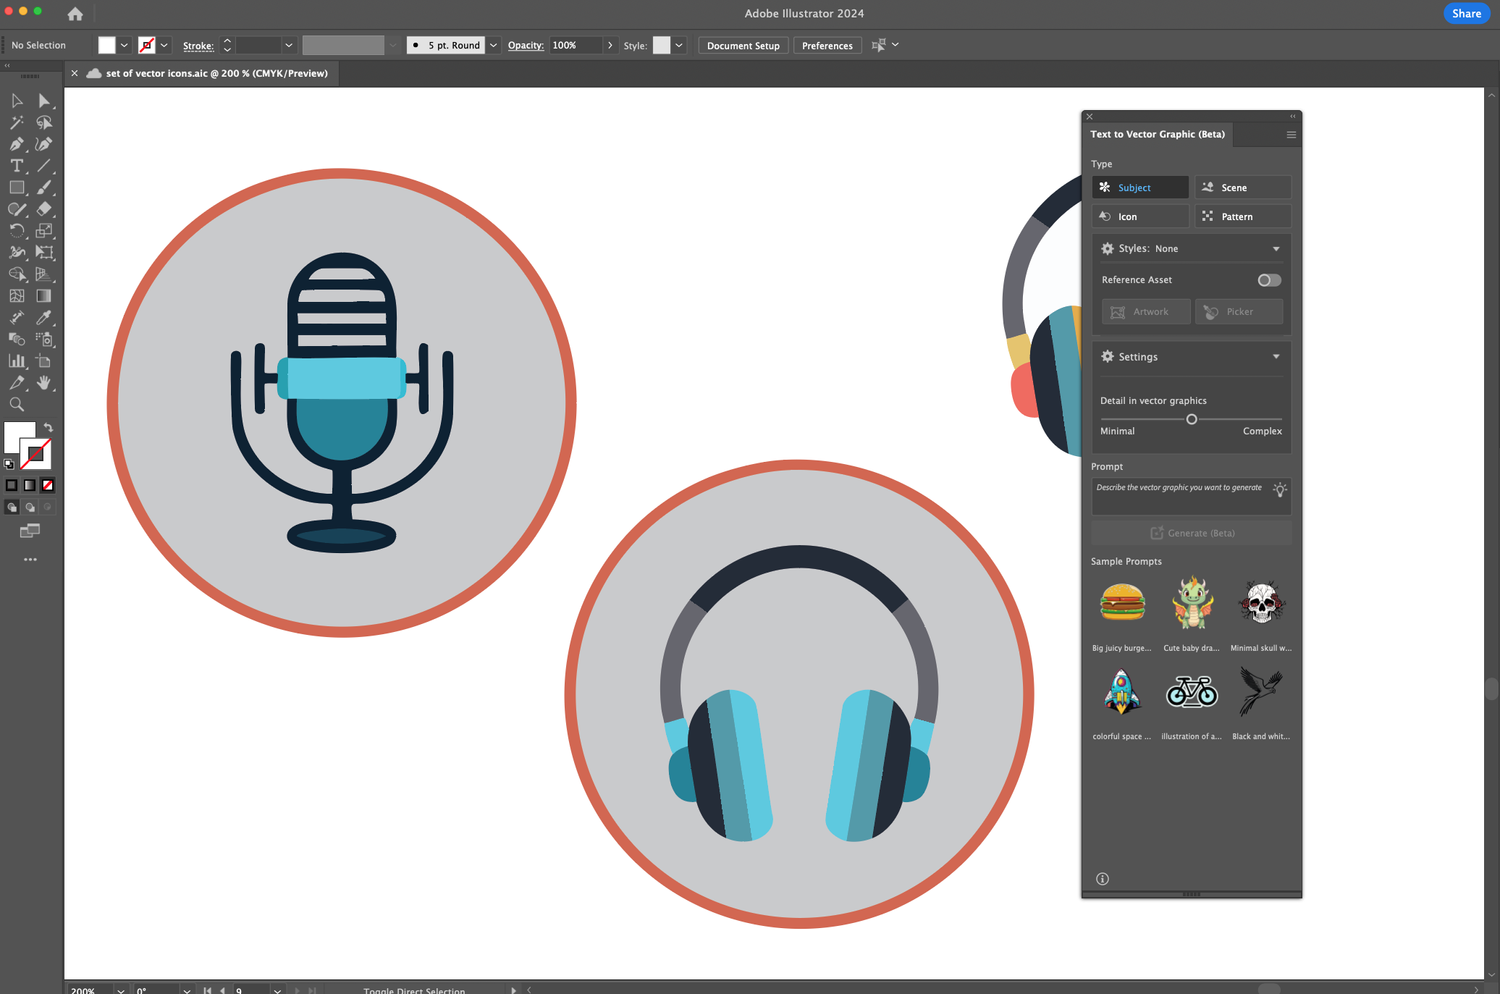Screen dimensions: 1500x994
Task: Select the Pen tool
Action: [x=16, y=144]
